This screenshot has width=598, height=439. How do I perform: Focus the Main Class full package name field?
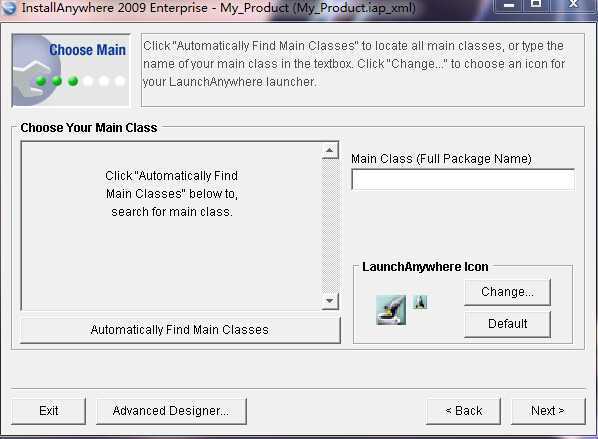click(x=463, y=180)
